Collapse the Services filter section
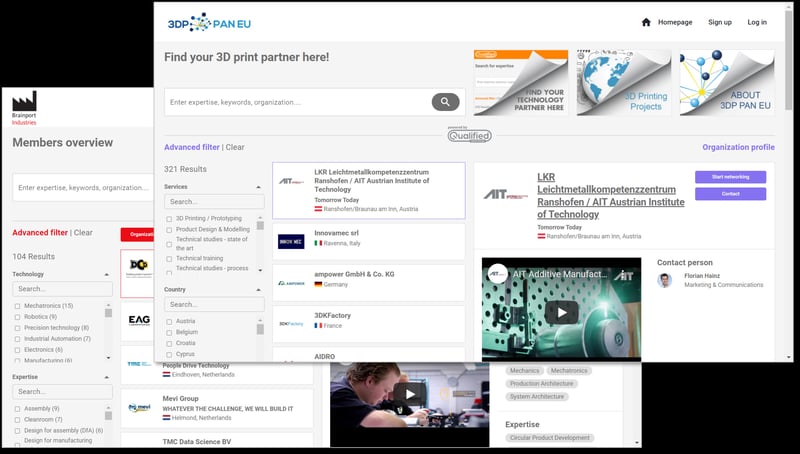 [x=258, y=187]
